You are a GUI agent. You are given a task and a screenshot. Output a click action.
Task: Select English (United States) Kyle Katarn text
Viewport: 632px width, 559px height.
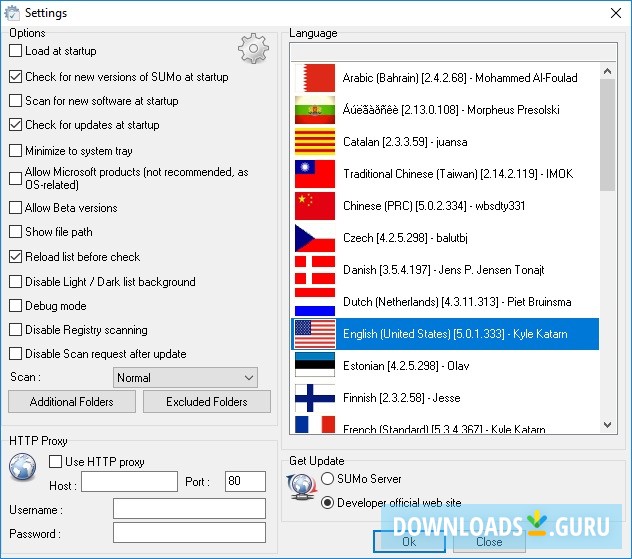[455, 334]
